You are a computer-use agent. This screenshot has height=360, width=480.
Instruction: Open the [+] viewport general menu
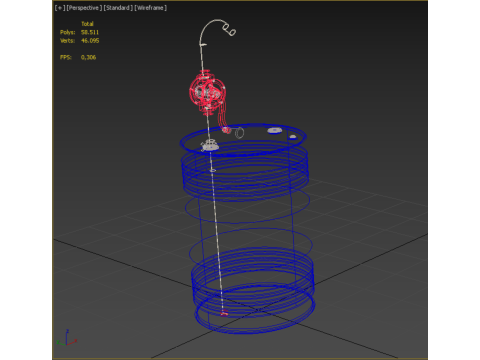(60, 8)
